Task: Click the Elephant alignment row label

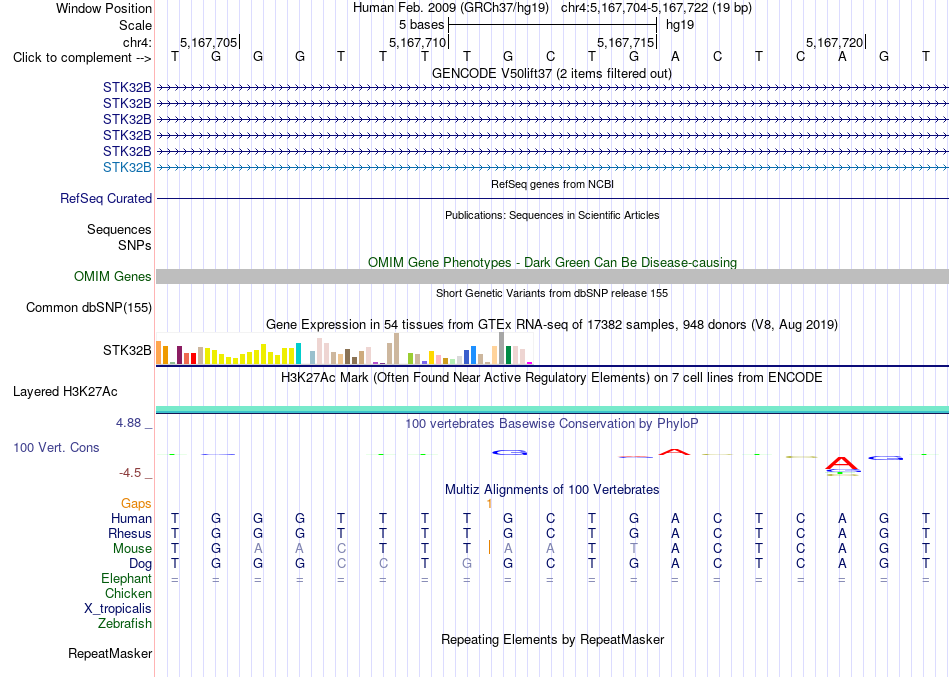Action: pos(126,578)
